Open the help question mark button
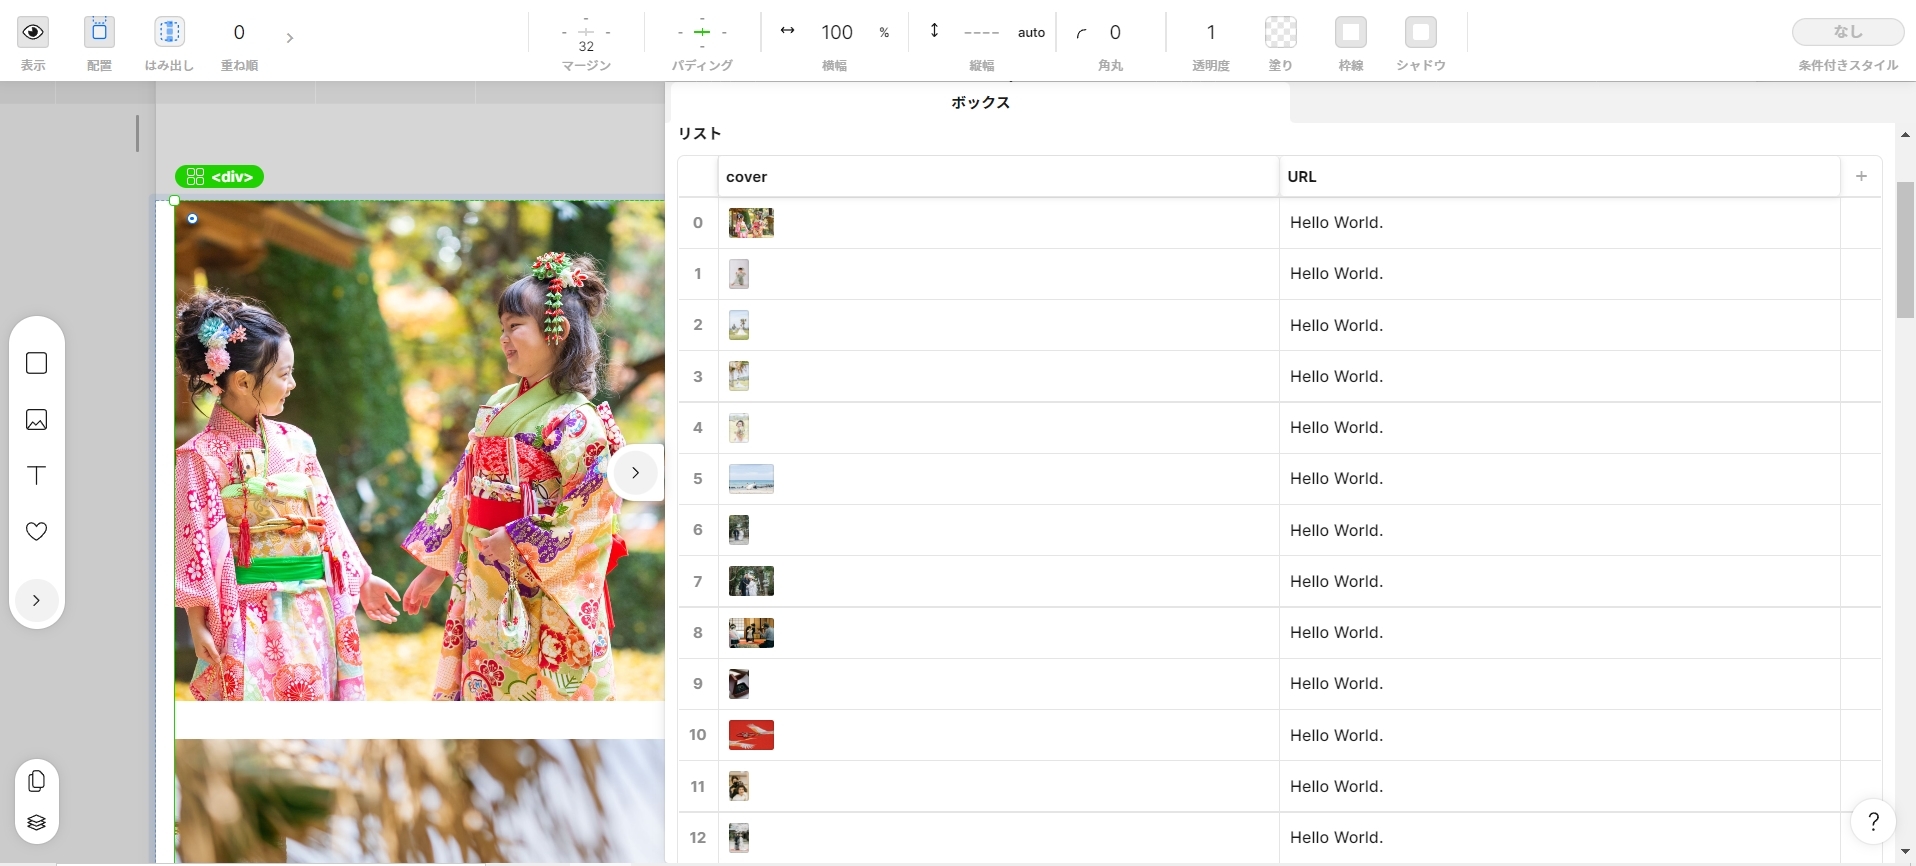The height and width of the screenshot is (866, 1916). [1873, 821]
